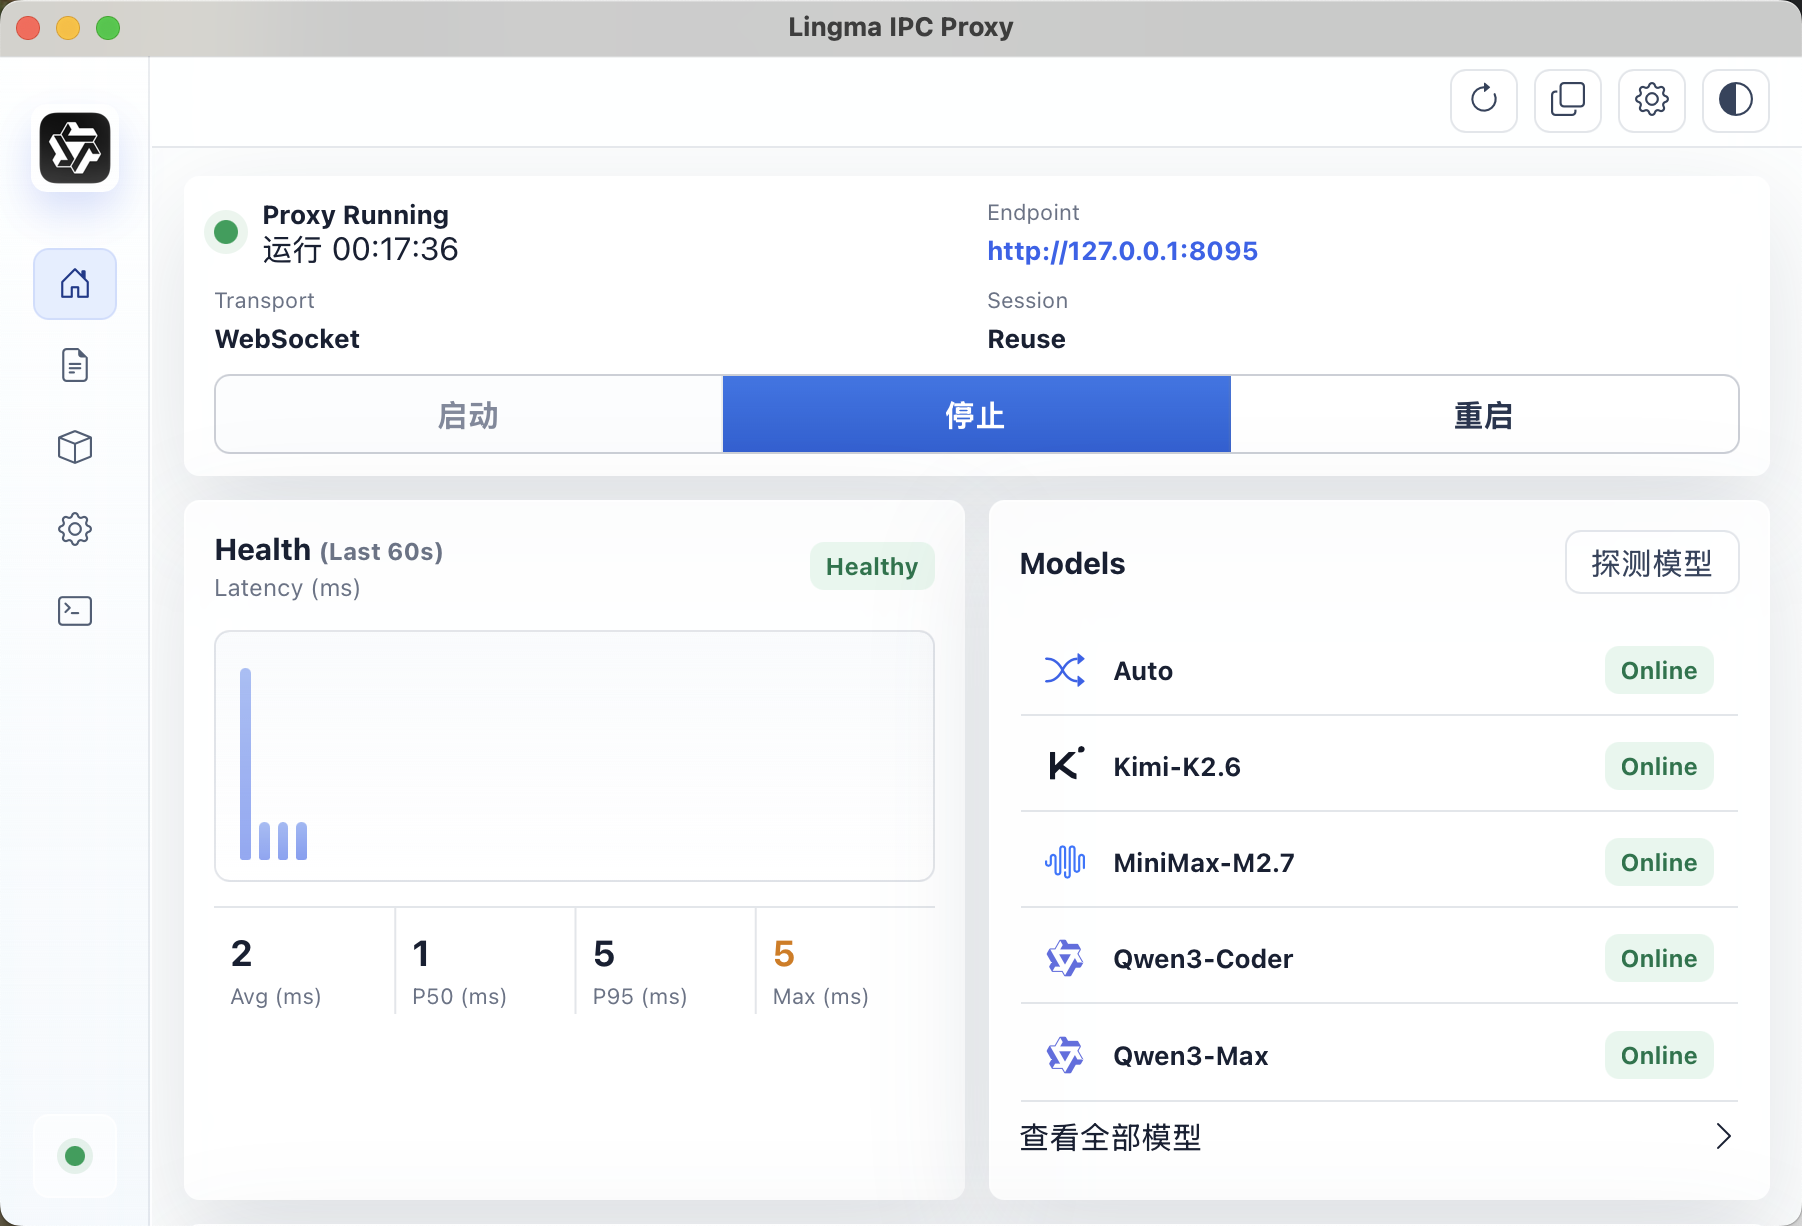Screen dimensions: 1802x1226
Task: Select the Kimi-K2.6 model name
Action: point(1177,767)
